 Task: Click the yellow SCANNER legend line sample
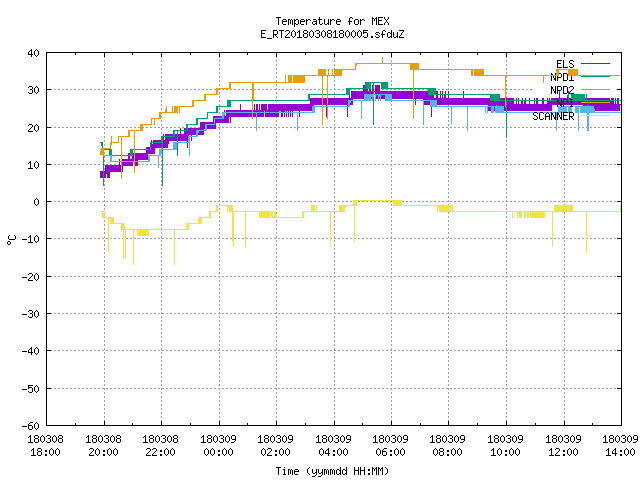(595, 116)
